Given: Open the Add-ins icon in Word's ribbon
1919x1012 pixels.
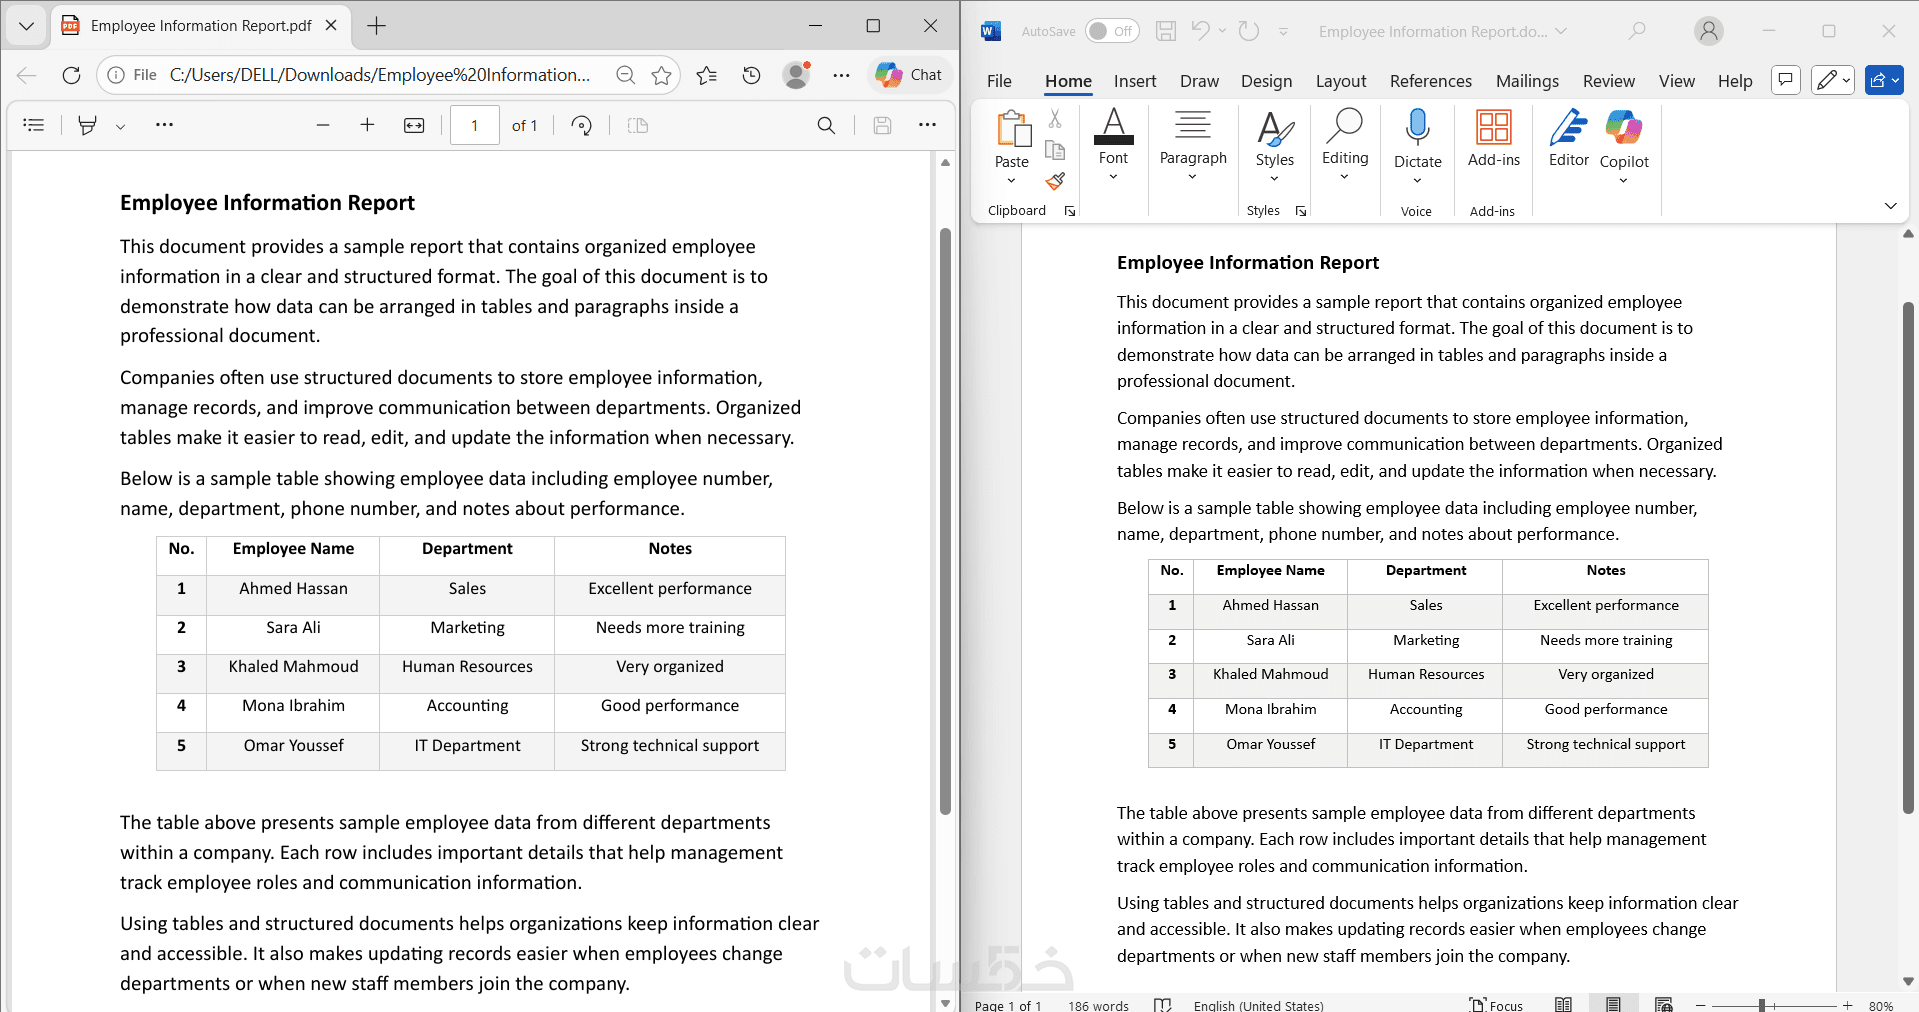Looking at the screenshot, I should 1494,128.
